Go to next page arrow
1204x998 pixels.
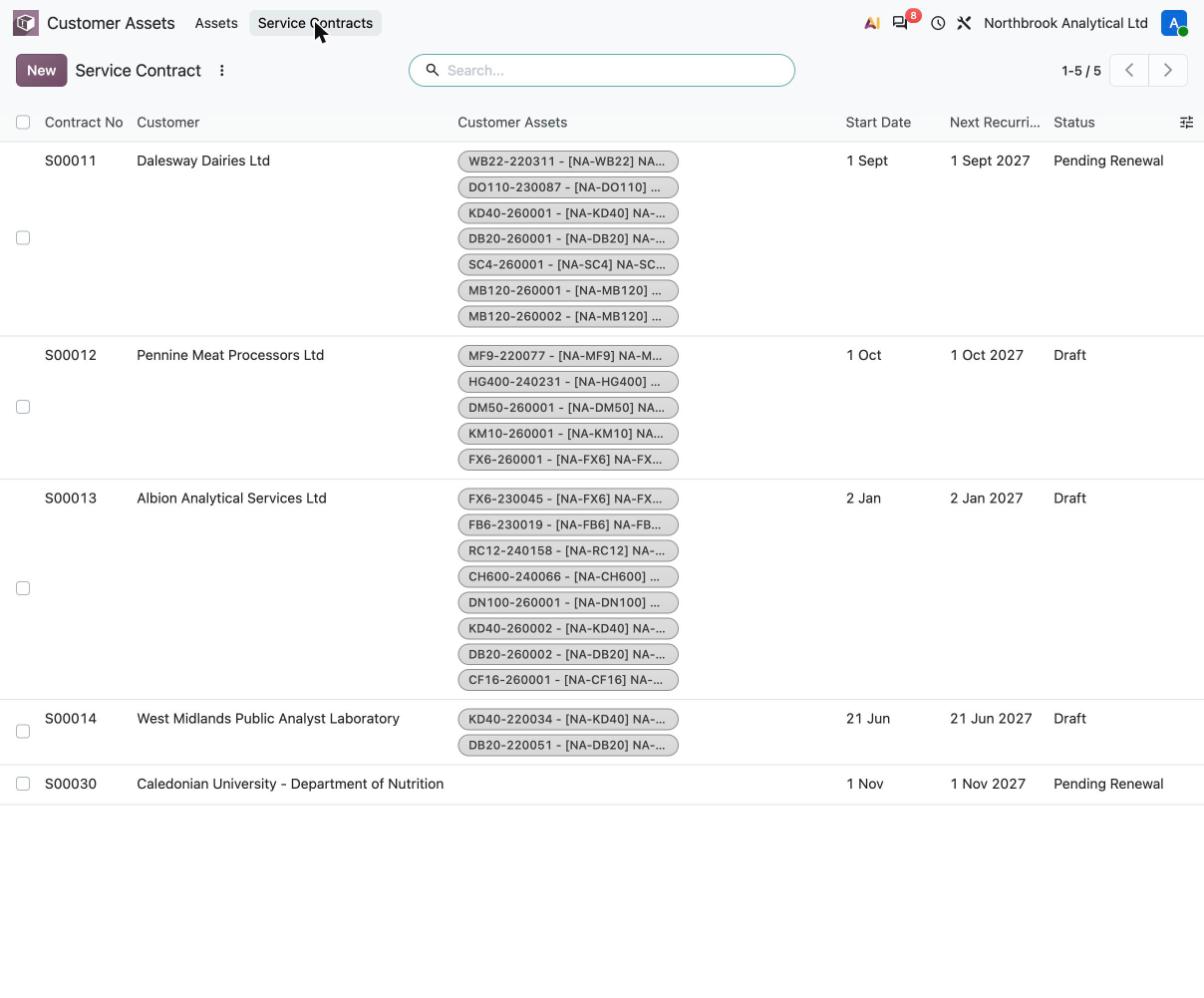pyautogui.click(x=1167, y=71)
